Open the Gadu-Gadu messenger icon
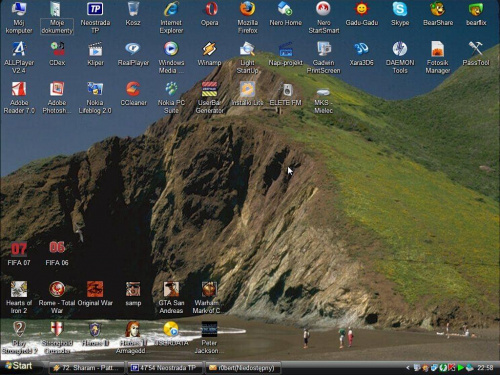500x375 pixels. (x=362, y=15)
